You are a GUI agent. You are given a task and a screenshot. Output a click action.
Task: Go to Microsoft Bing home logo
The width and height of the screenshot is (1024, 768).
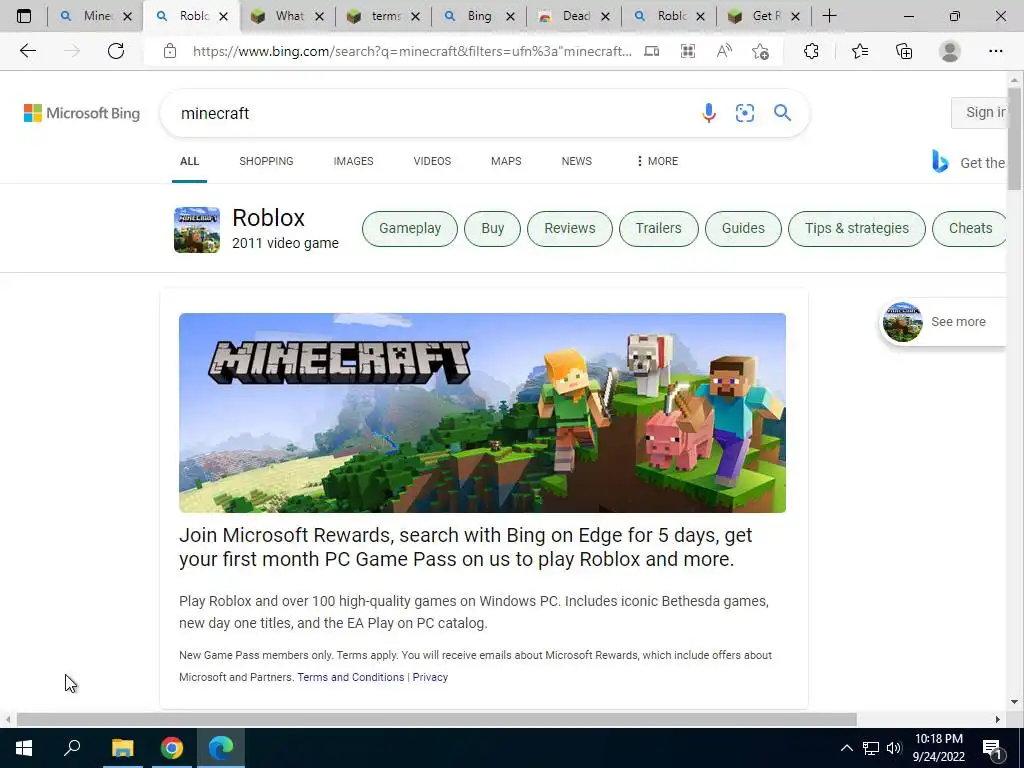click(x=82, y=113)
